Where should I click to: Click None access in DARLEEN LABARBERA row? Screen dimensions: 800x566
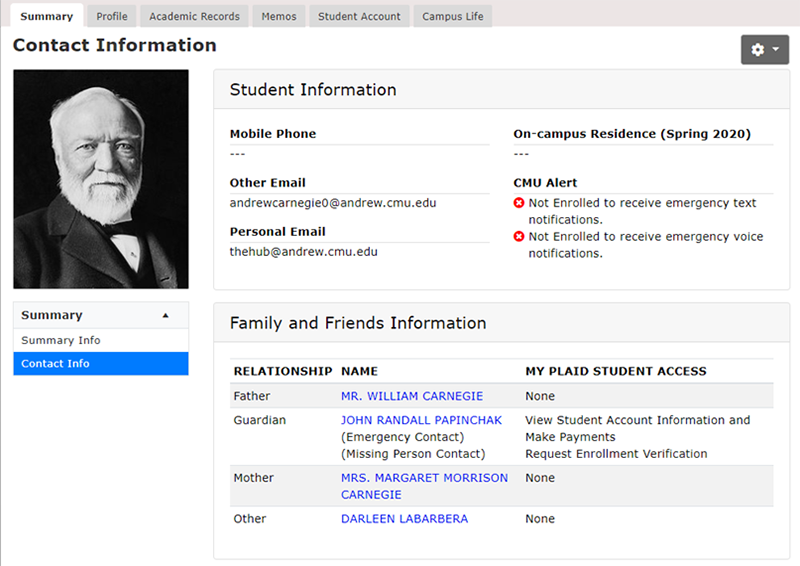(x=540, y=519)
